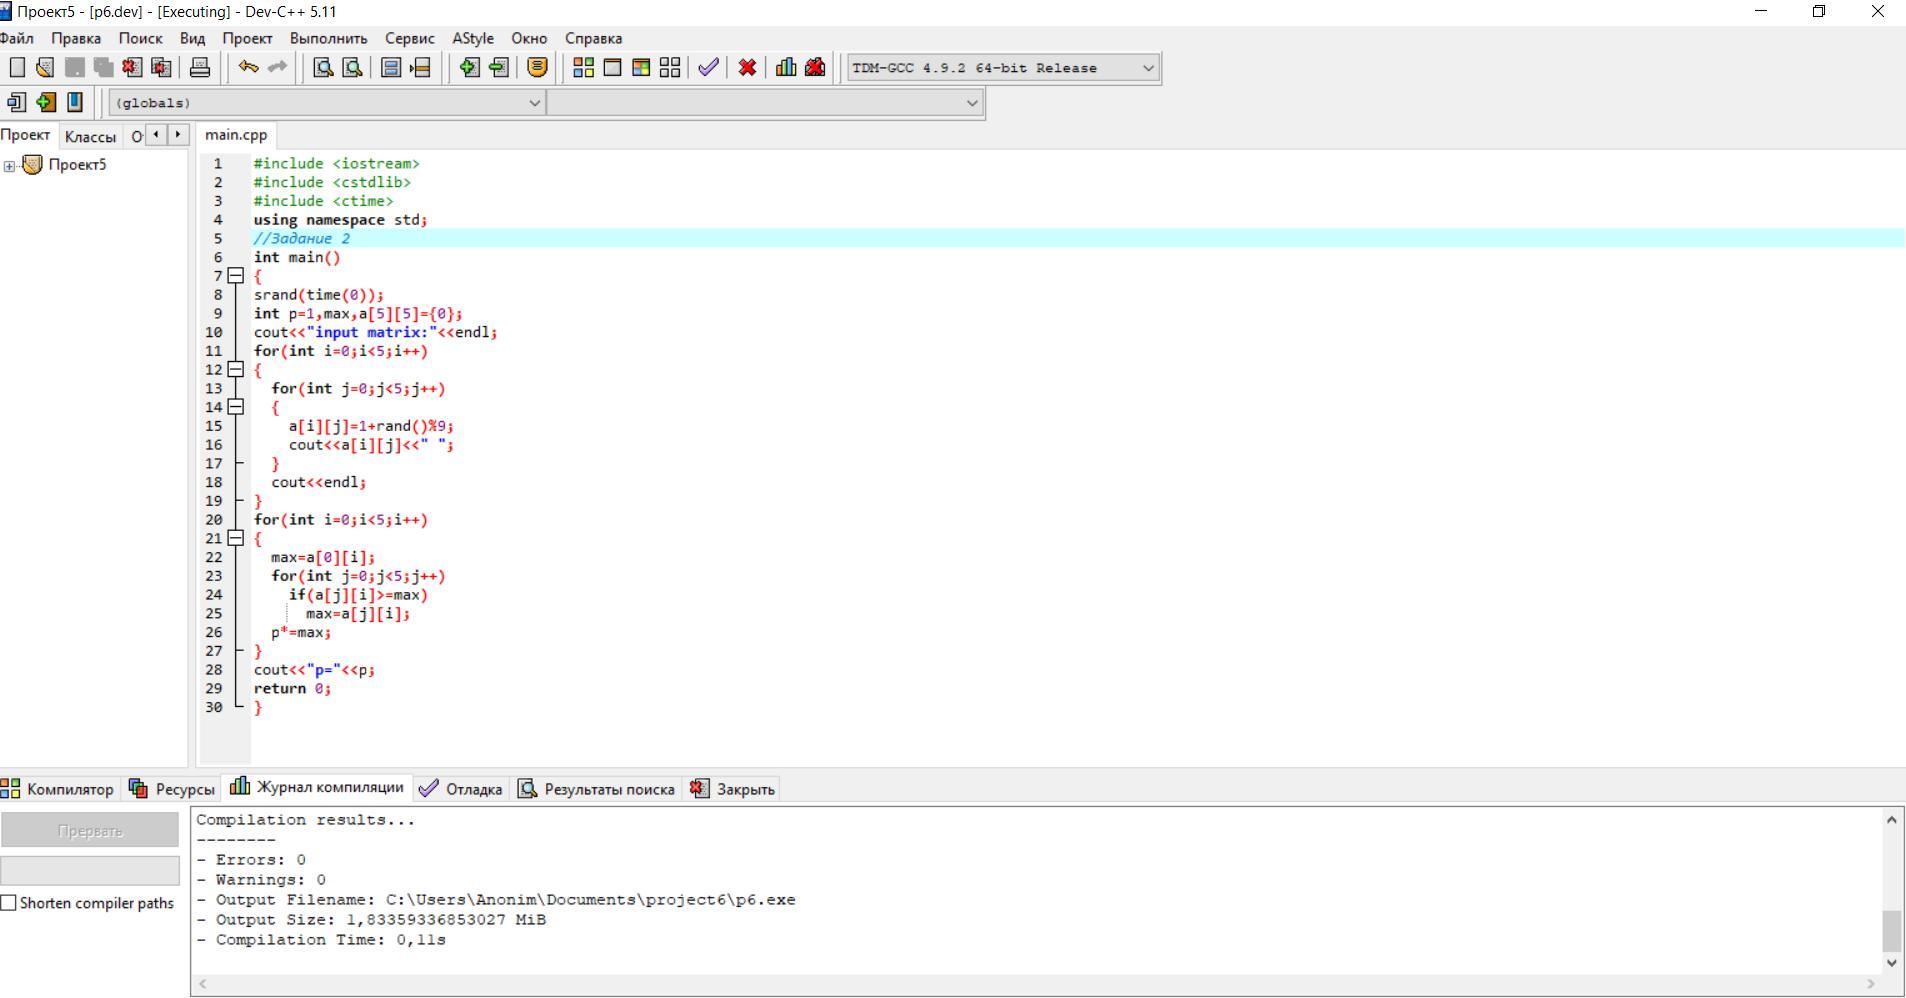Select the Журнал компиляции tab
The width and height of the screenshot is (1906, 998).
tap(317, 787)
